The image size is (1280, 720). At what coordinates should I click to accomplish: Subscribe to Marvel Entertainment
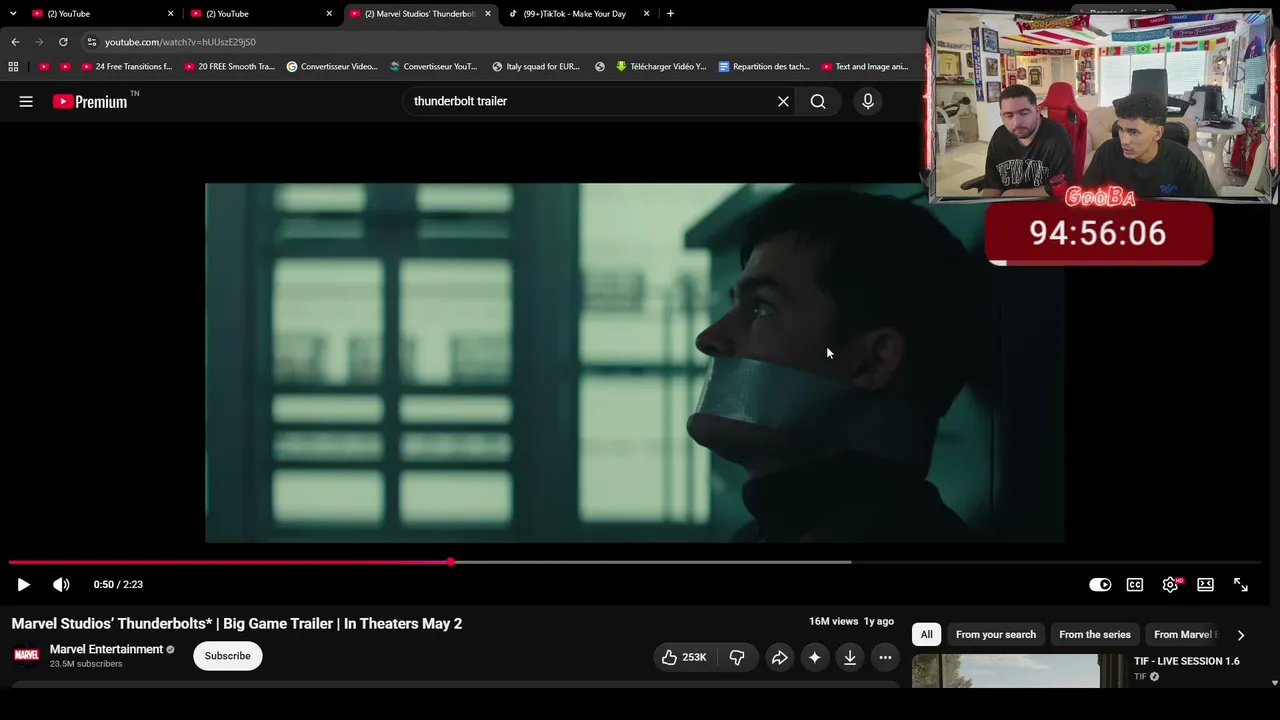pyautogui.click(x=228, y=656)
